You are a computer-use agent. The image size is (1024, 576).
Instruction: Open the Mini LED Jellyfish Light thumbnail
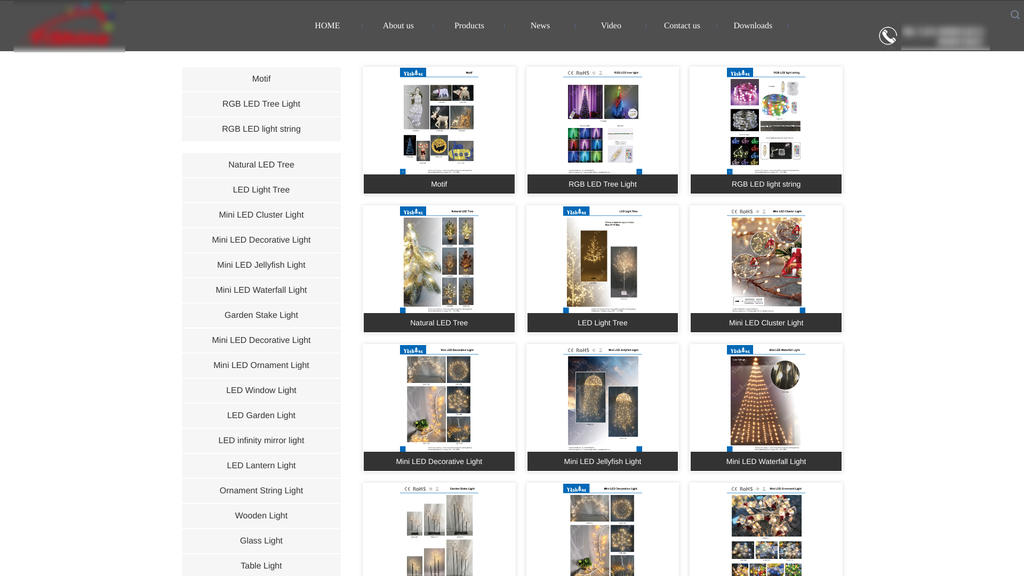(x=602, y=398)
